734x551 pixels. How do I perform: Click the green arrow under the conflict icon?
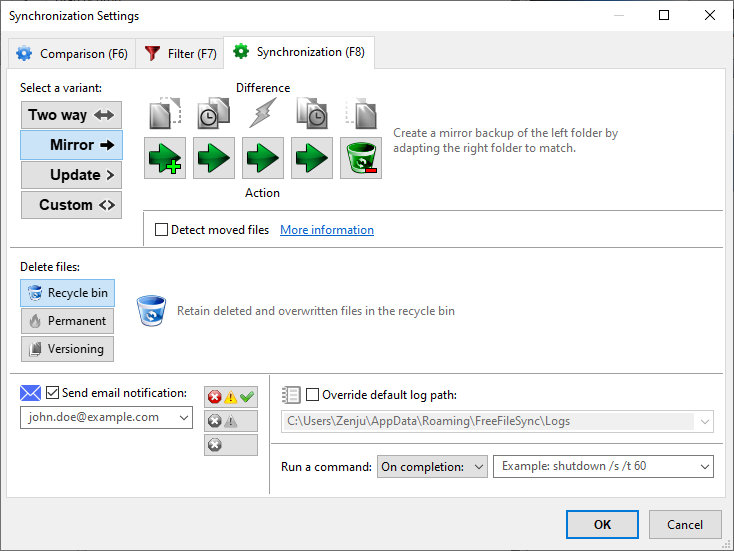(x=263, y=158)
